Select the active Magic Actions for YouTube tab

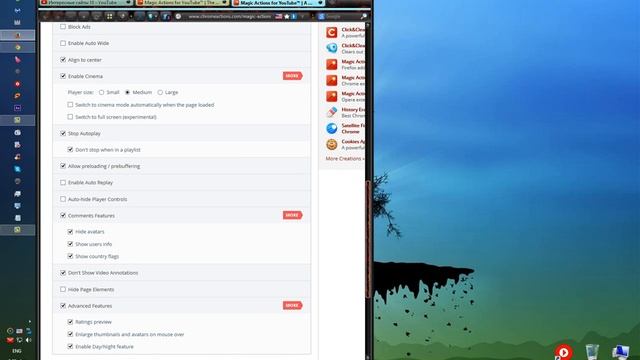tap(278, 3)
